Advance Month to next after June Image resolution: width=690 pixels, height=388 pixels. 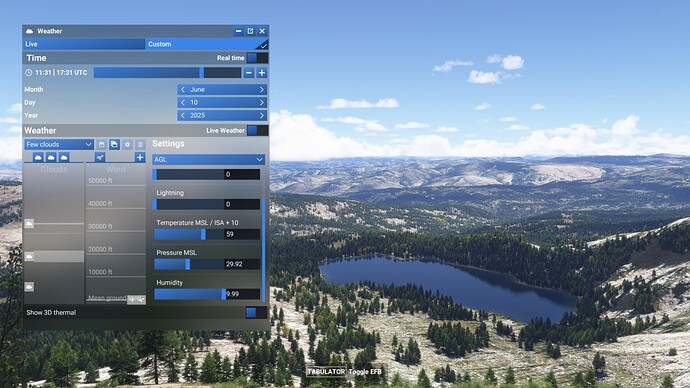pyautogui.click(x=261, y=89)
